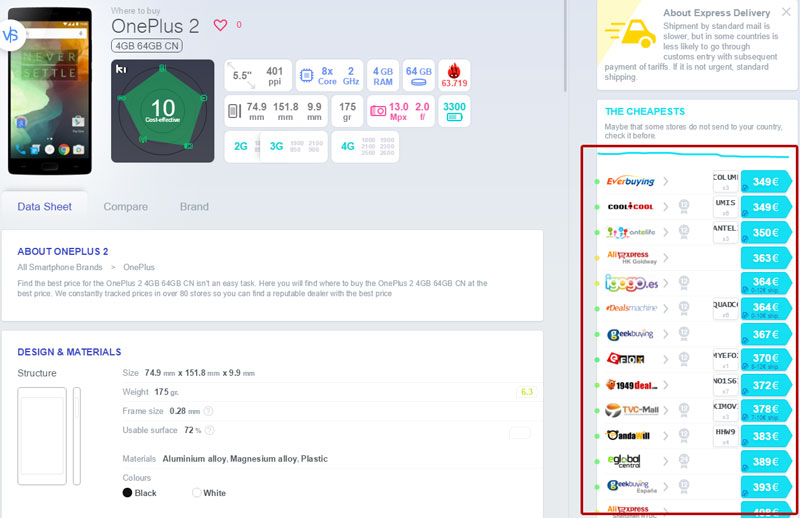Open the cost-effective score radar chart
This screenshot has width=800, height=518.
163,111
